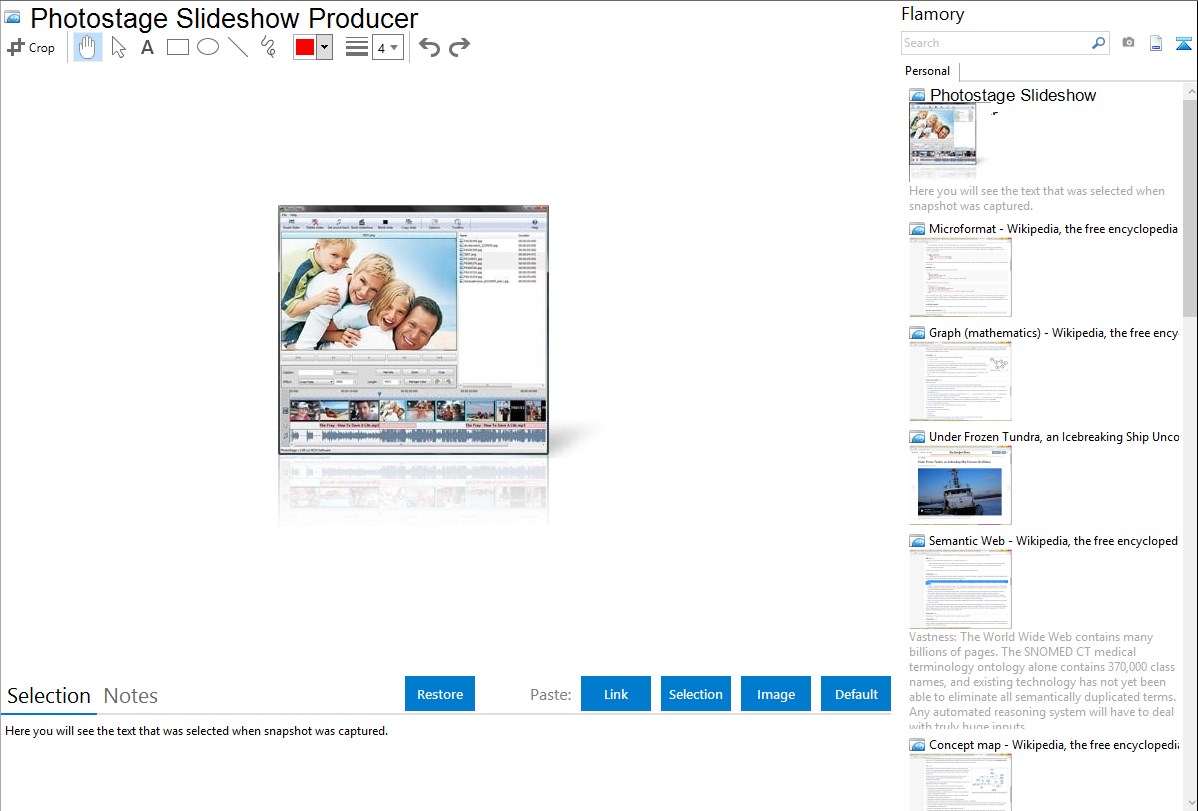Screen dimensions: 1198x811
Task: Paste as Image button
Action: pos(775,694)
